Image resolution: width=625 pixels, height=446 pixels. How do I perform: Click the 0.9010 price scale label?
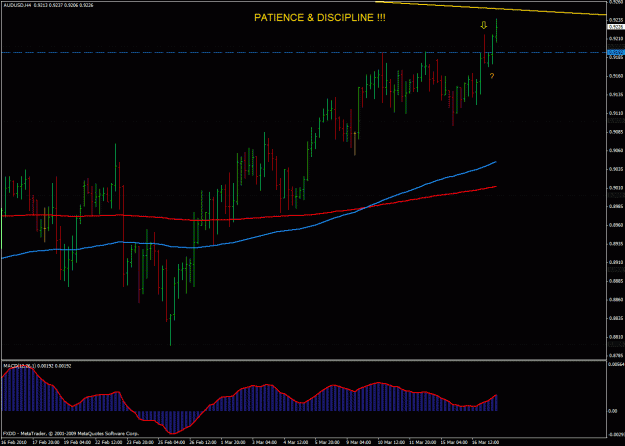click(616, 188)
